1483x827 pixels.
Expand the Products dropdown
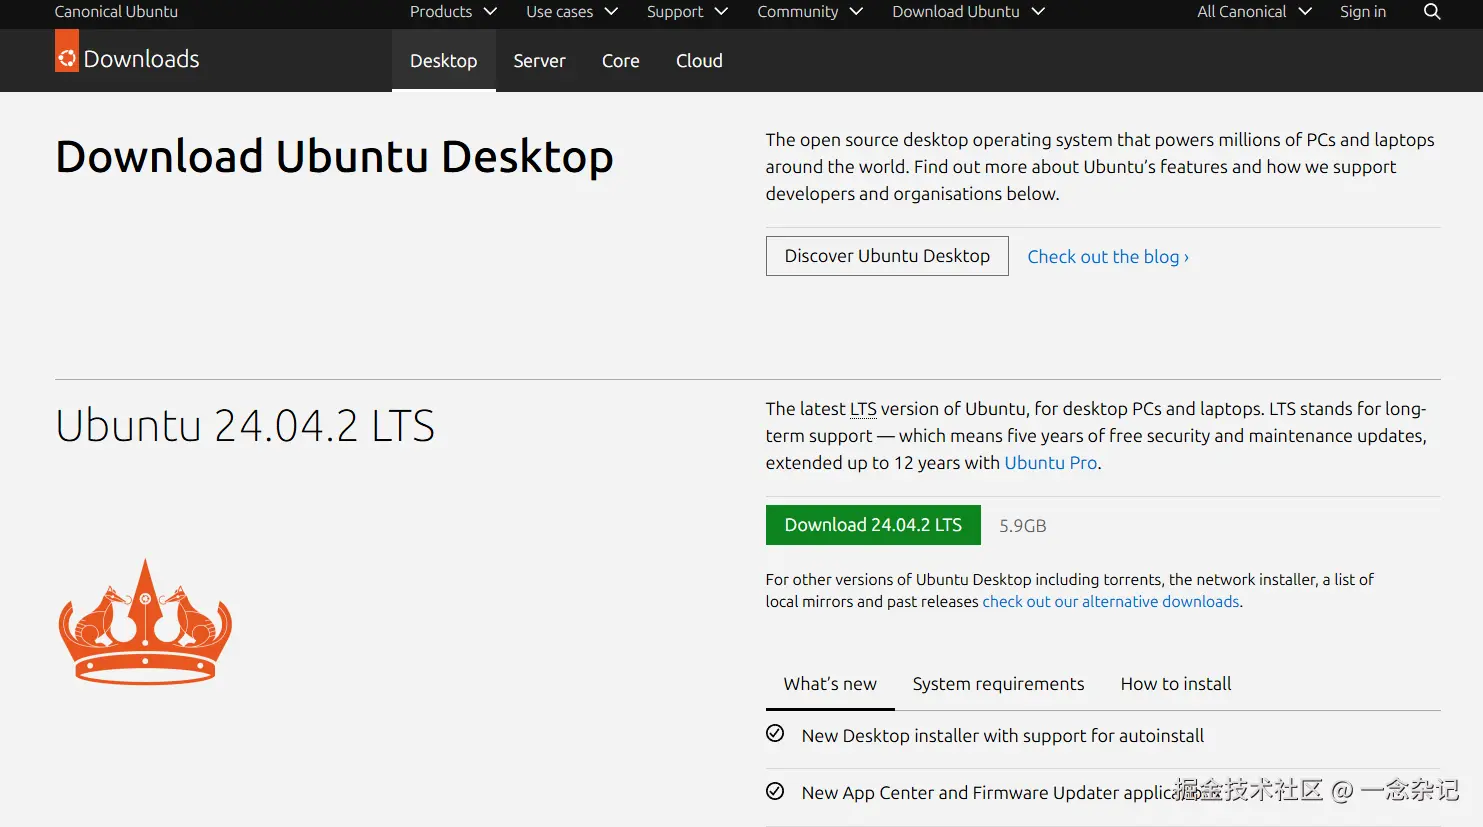[451, 12]
